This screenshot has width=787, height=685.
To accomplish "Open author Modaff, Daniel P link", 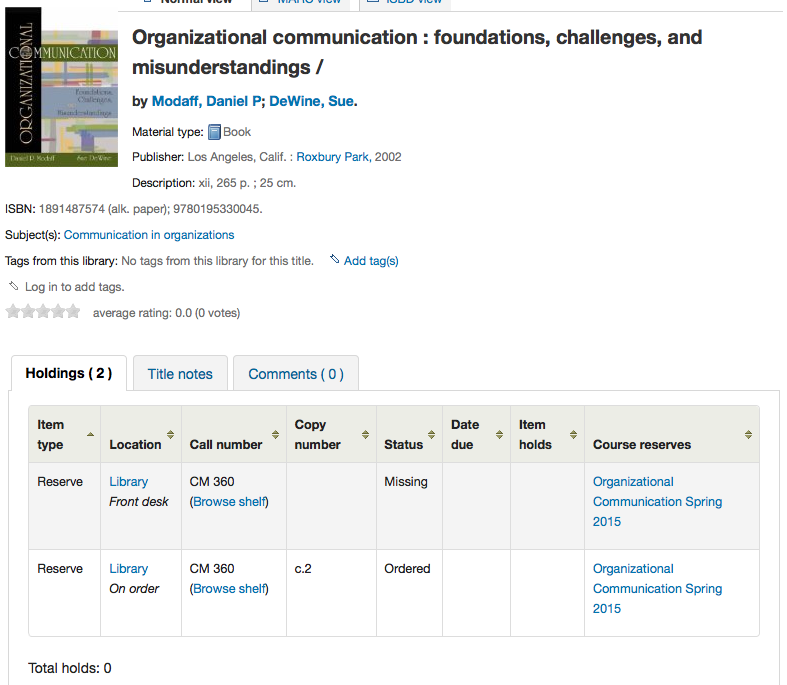I will [x=206, y=101].
